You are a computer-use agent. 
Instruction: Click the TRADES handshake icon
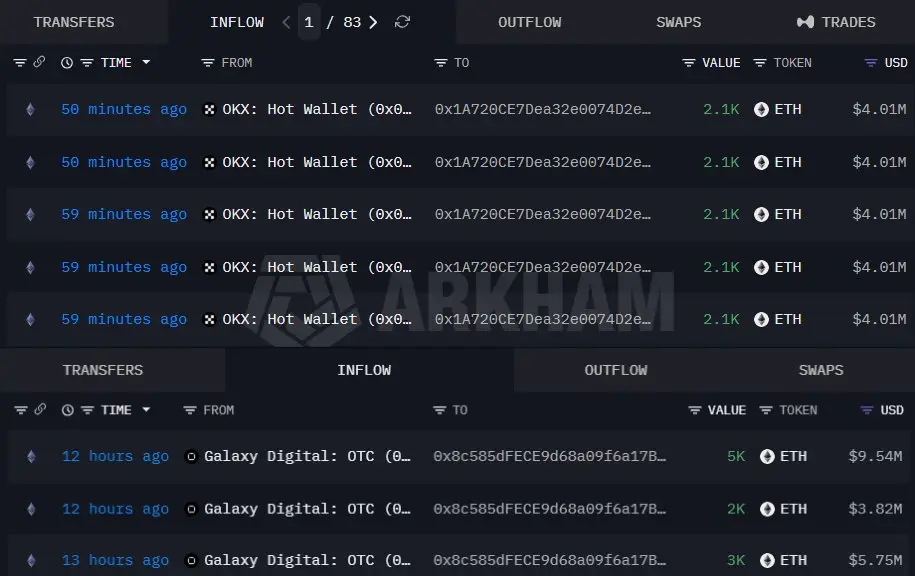[805, 22]
